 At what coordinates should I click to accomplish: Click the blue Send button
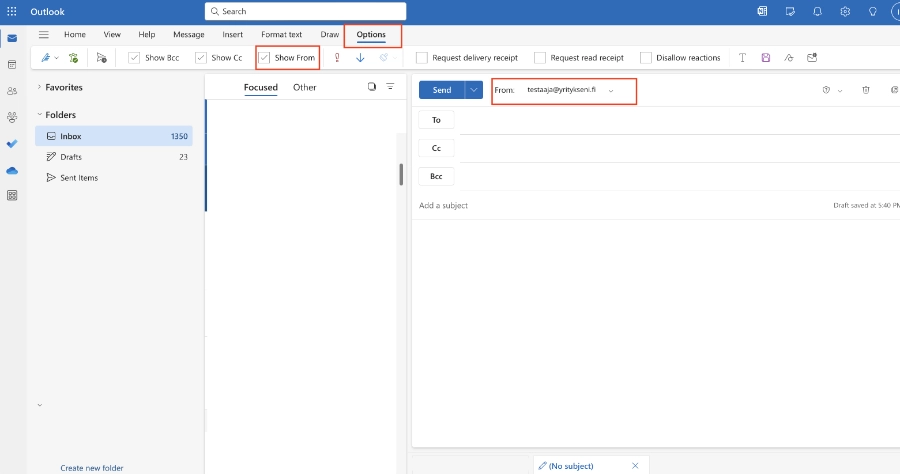(441, 90)
